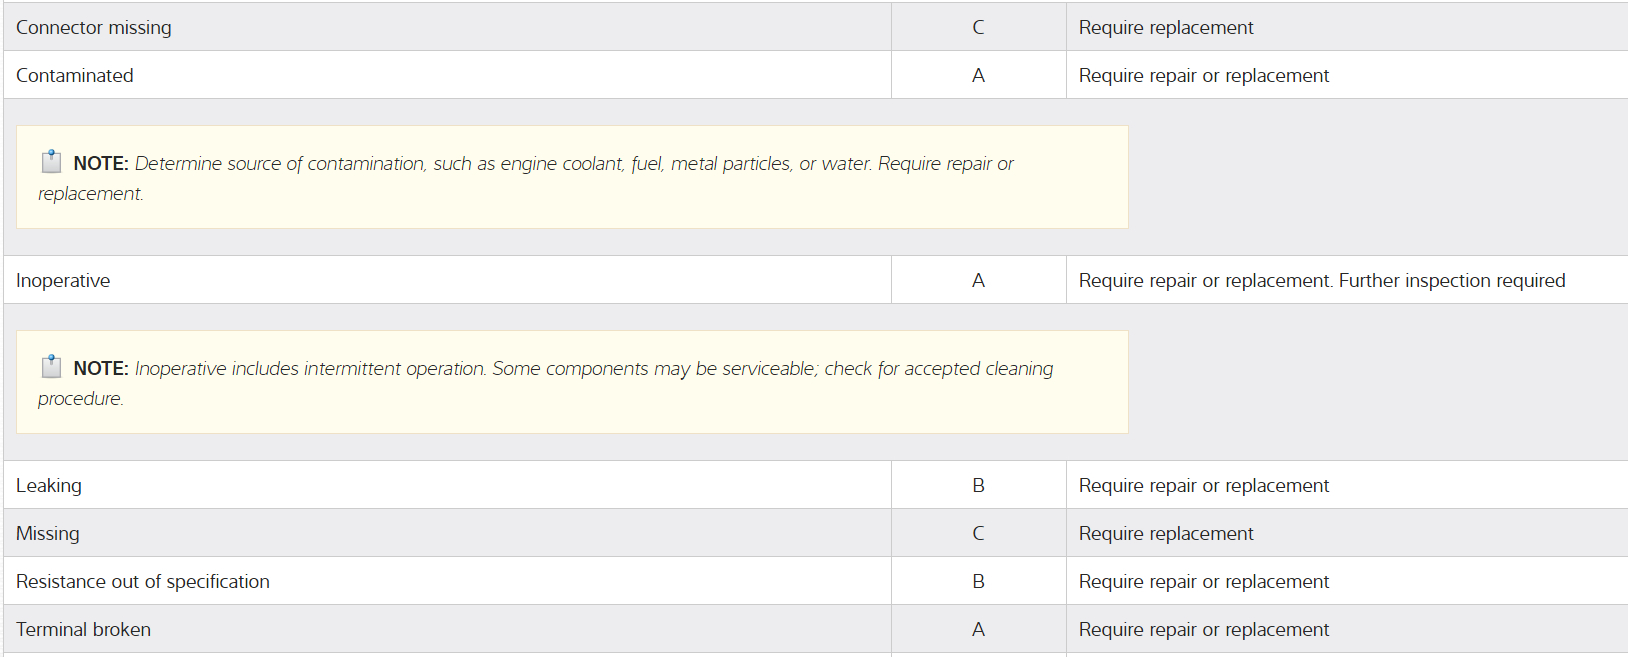This screenshot has width=1628, height=657.
Task: Select the Inoperative condition text
Action: tap(63, 281)
